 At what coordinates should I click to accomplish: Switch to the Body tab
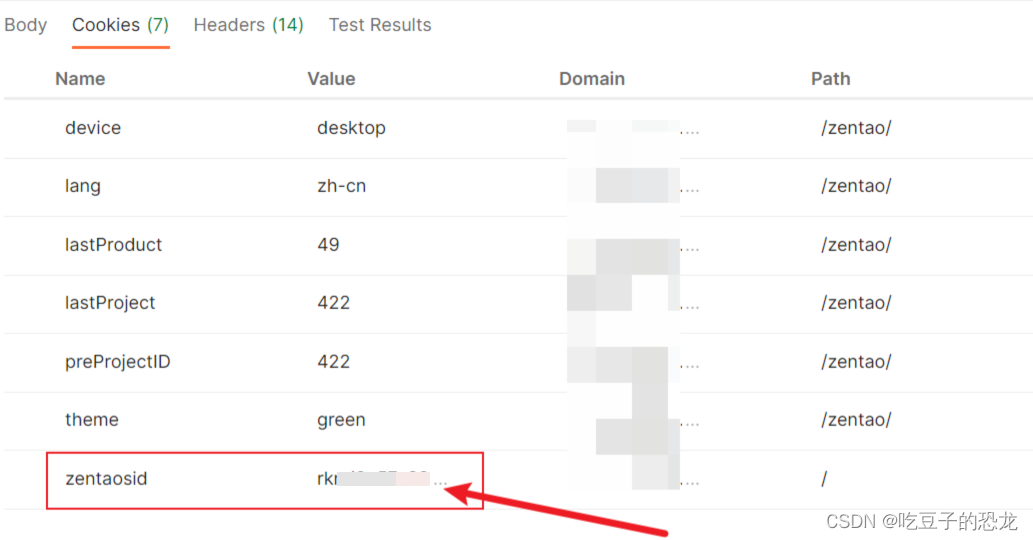(25, 25)
